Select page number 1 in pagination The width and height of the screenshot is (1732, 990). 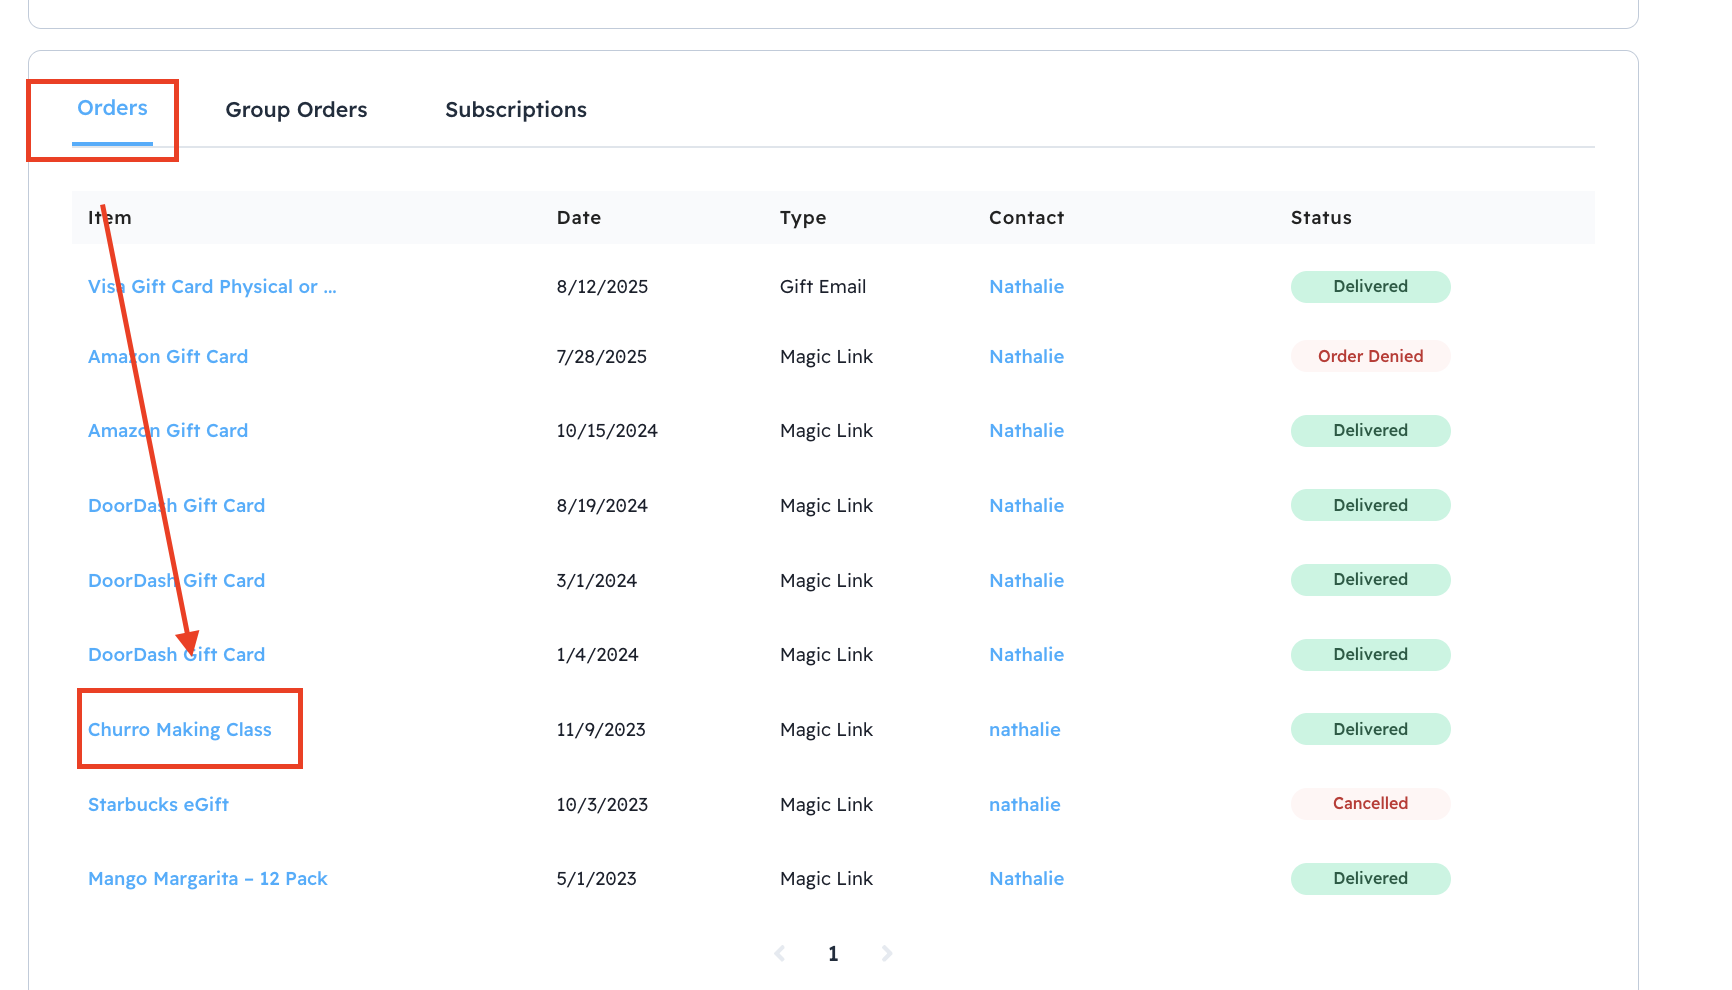tap(833, 954)
